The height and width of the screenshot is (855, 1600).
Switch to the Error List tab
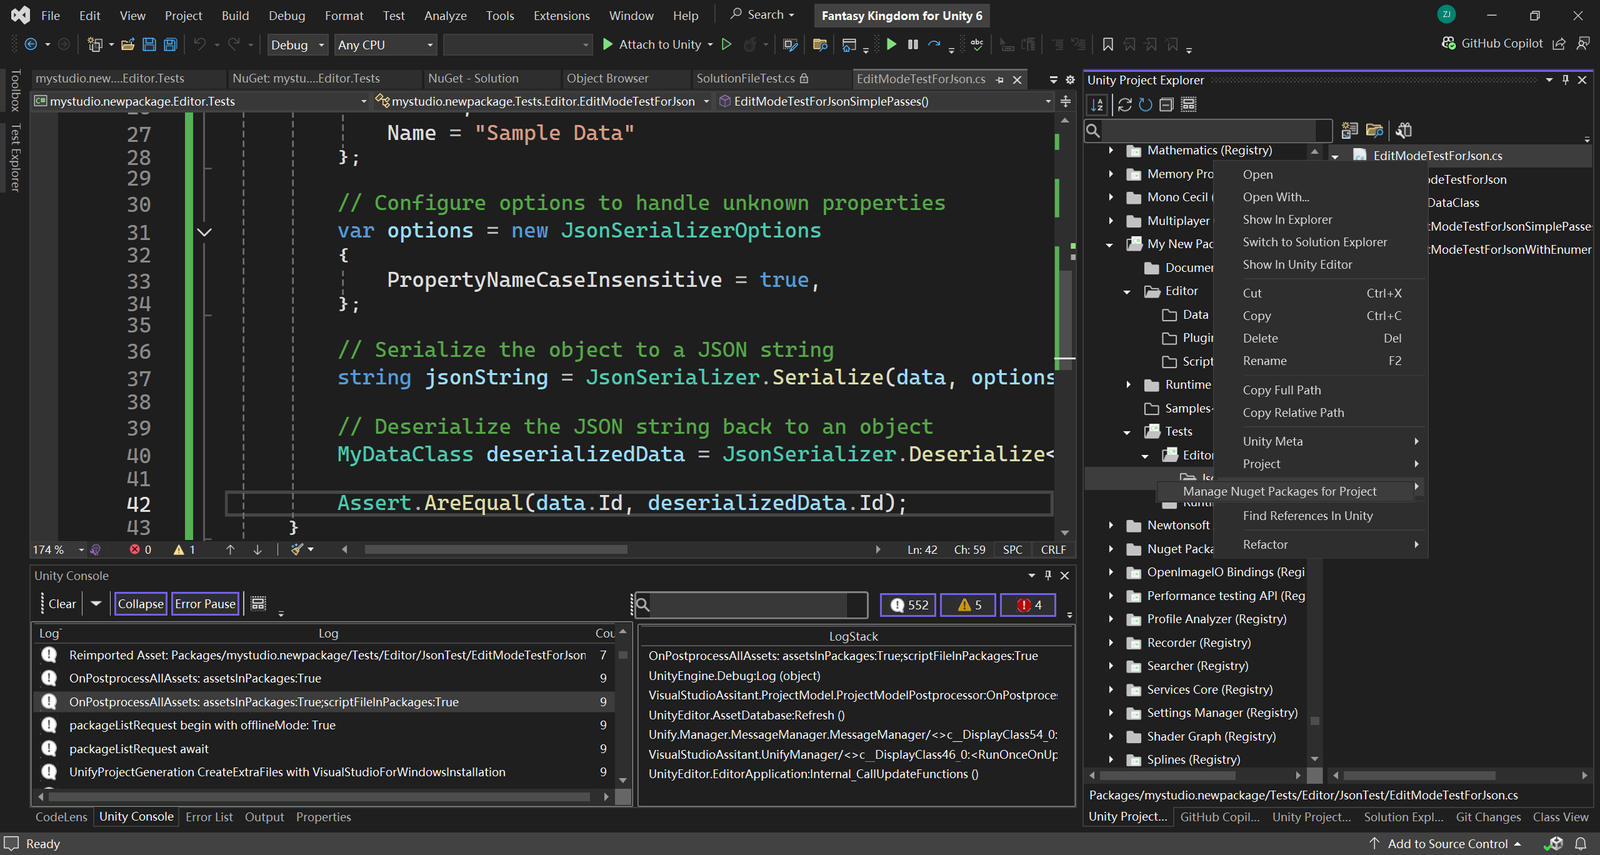pos(209,817)
